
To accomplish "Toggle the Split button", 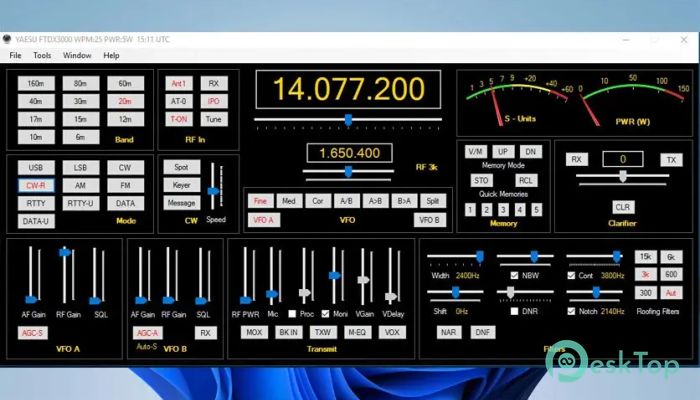I will pyautogui.click(x=433, y=201).
